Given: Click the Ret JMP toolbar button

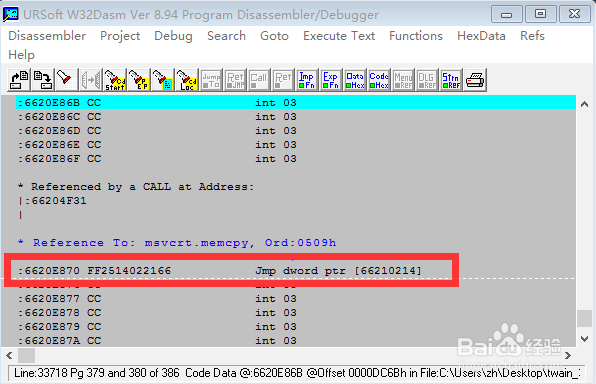Looking at the screenshot, I should [x=235, y=80].
